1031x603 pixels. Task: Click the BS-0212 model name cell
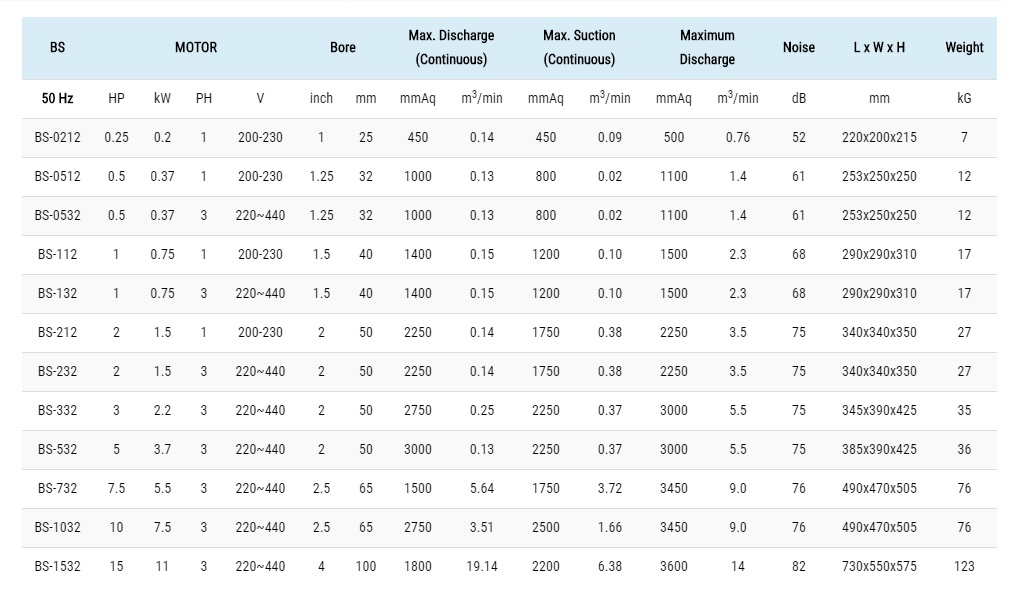pos(57,137)
